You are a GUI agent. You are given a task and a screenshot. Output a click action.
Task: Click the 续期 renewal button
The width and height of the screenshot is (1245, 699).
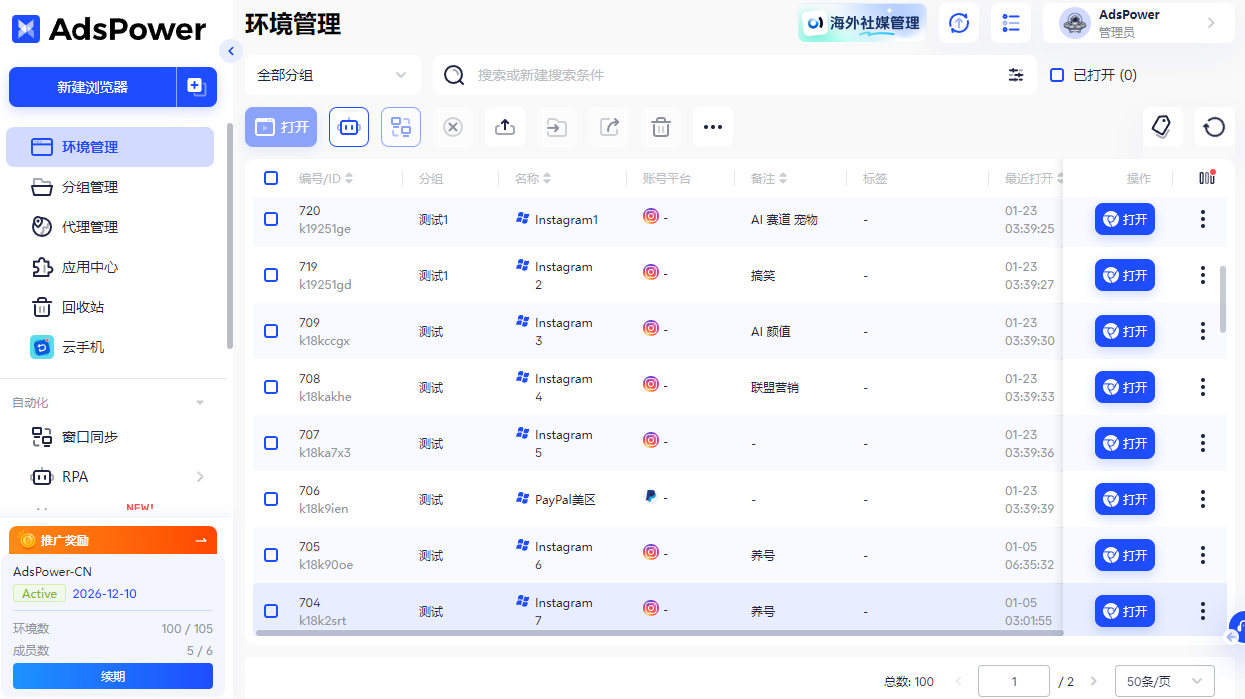tap(112, 677)
